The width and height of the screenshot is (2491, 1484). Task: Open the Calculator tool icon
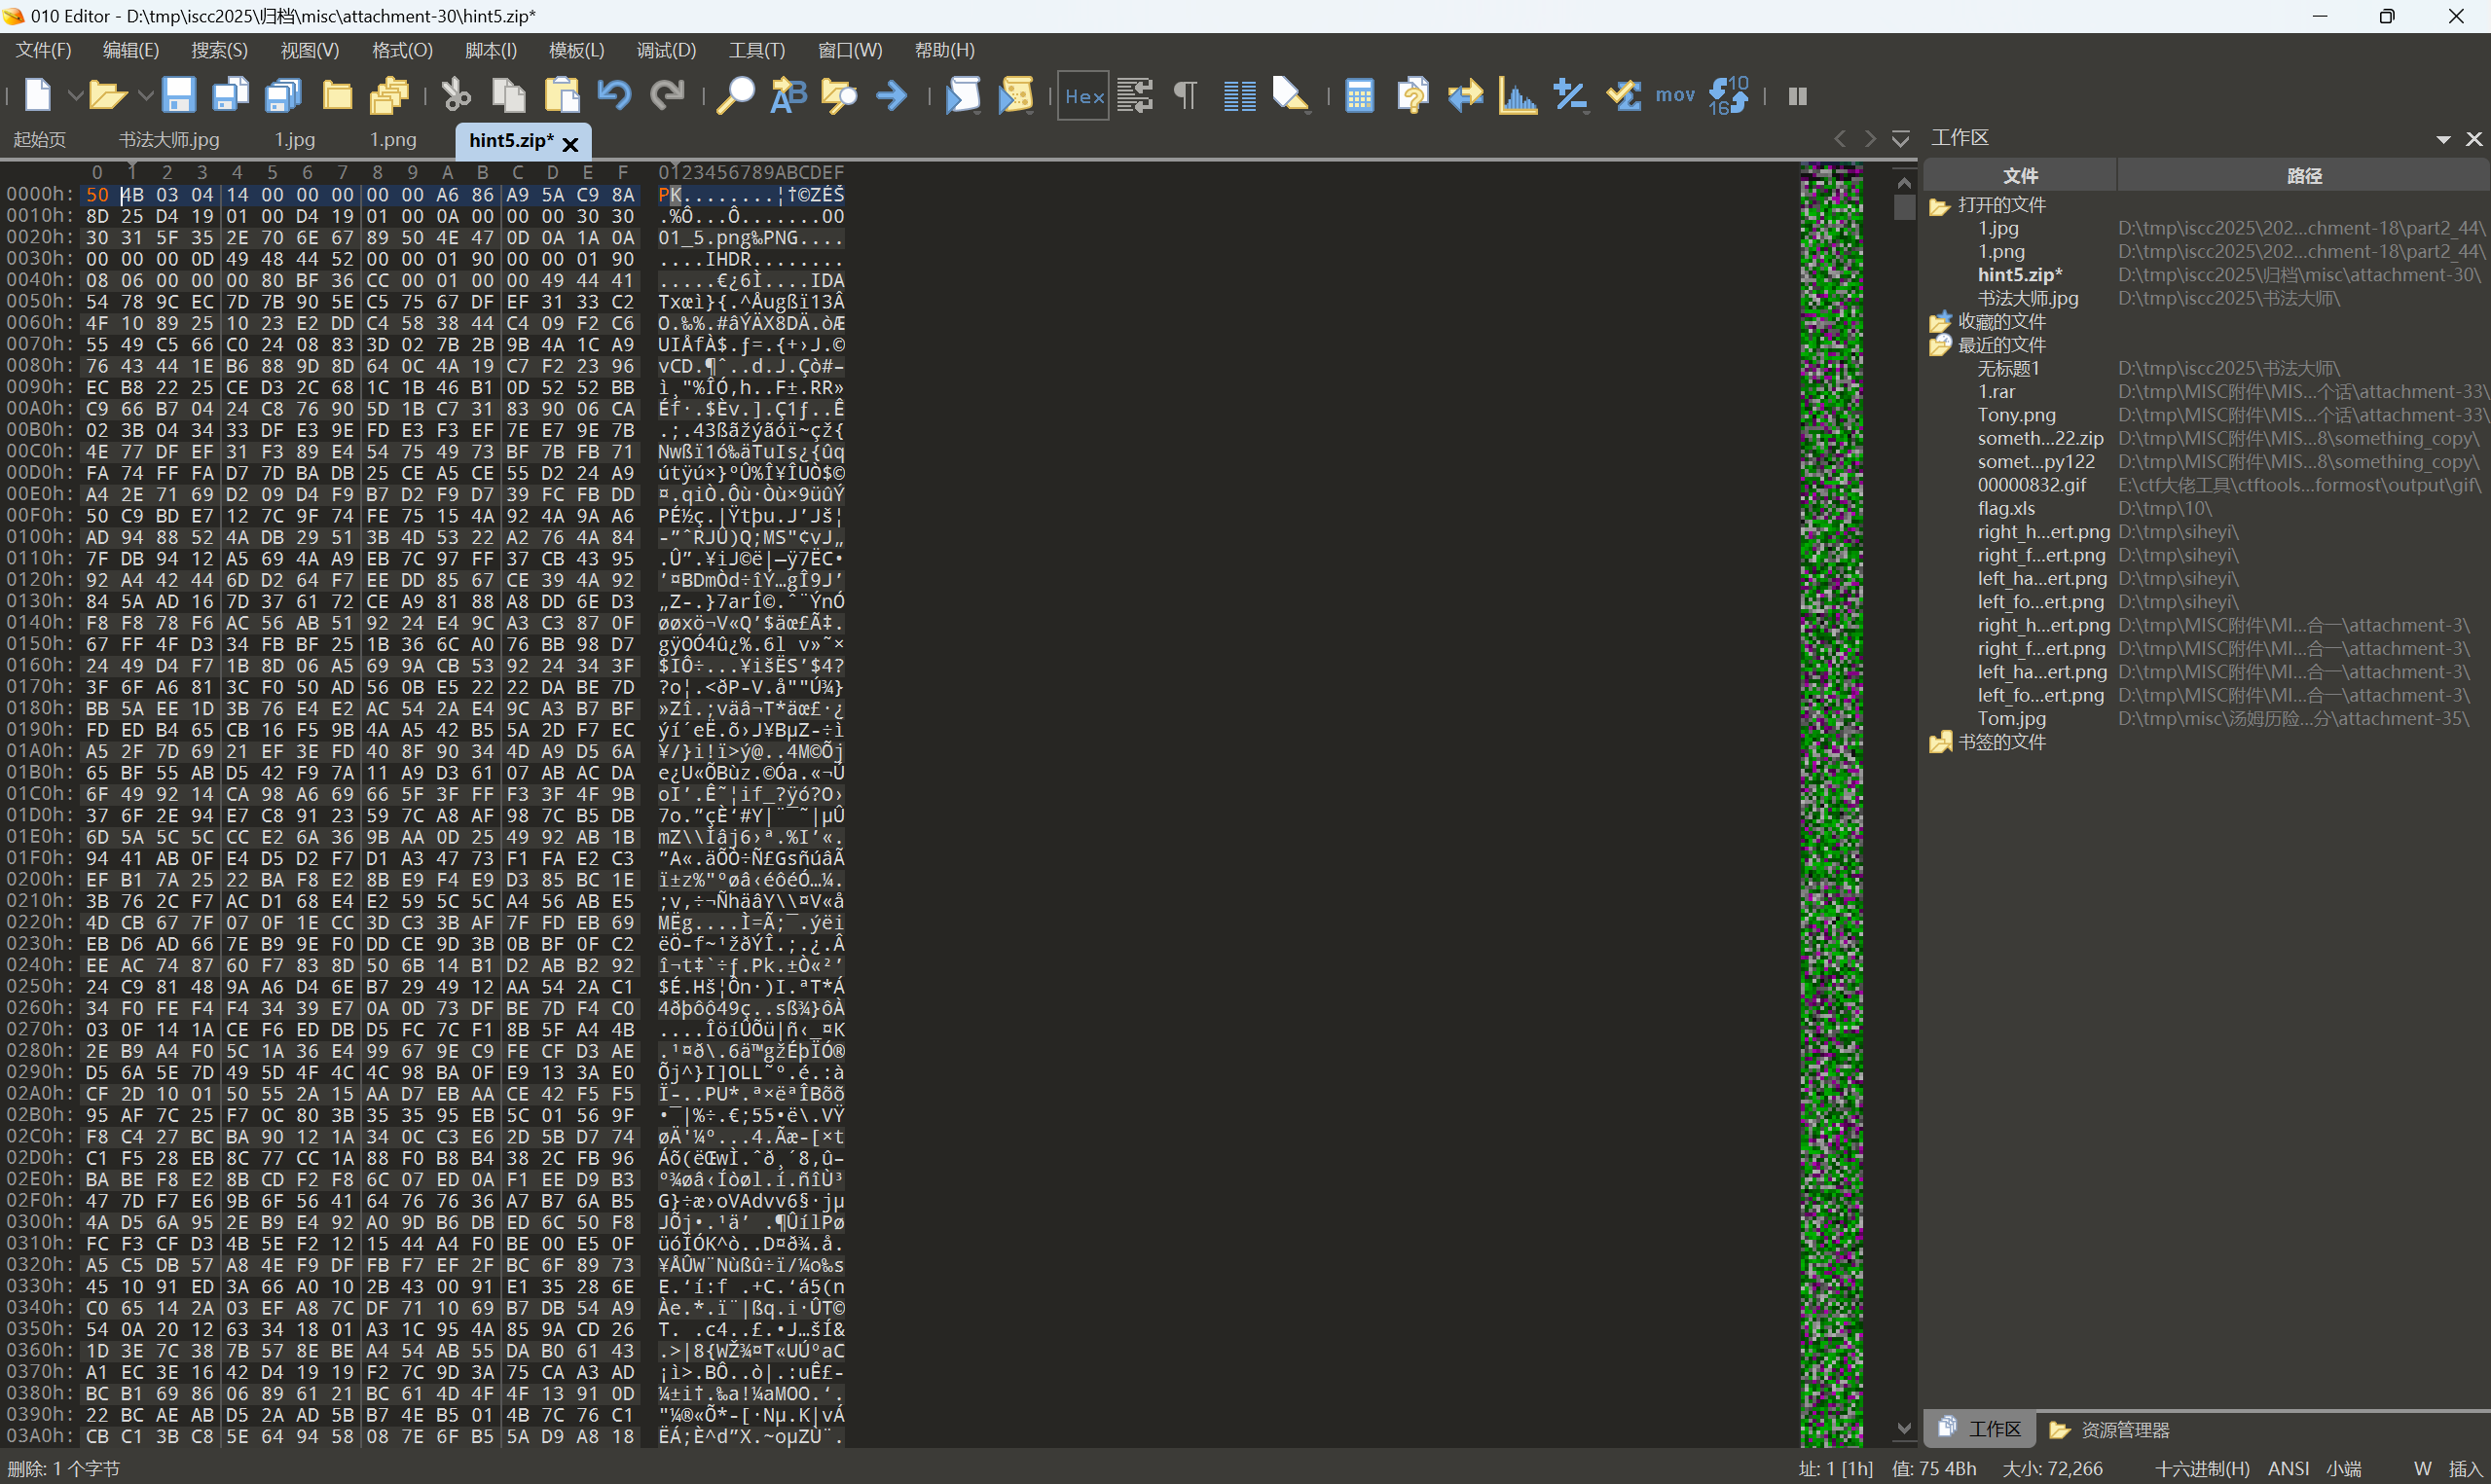coord(1359,96)
